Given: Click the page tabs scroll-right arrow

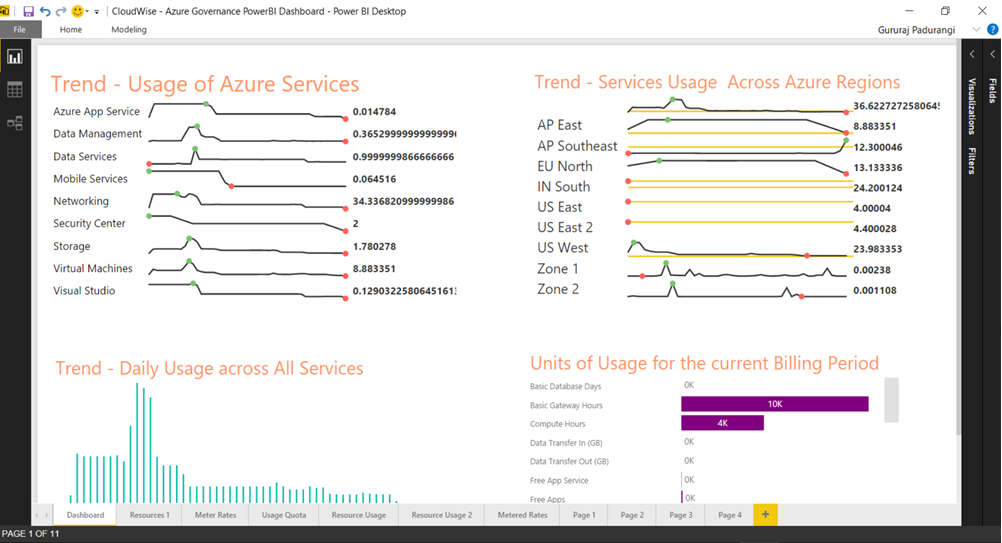Looking at the screenshot, I should [x=45, y=515].
